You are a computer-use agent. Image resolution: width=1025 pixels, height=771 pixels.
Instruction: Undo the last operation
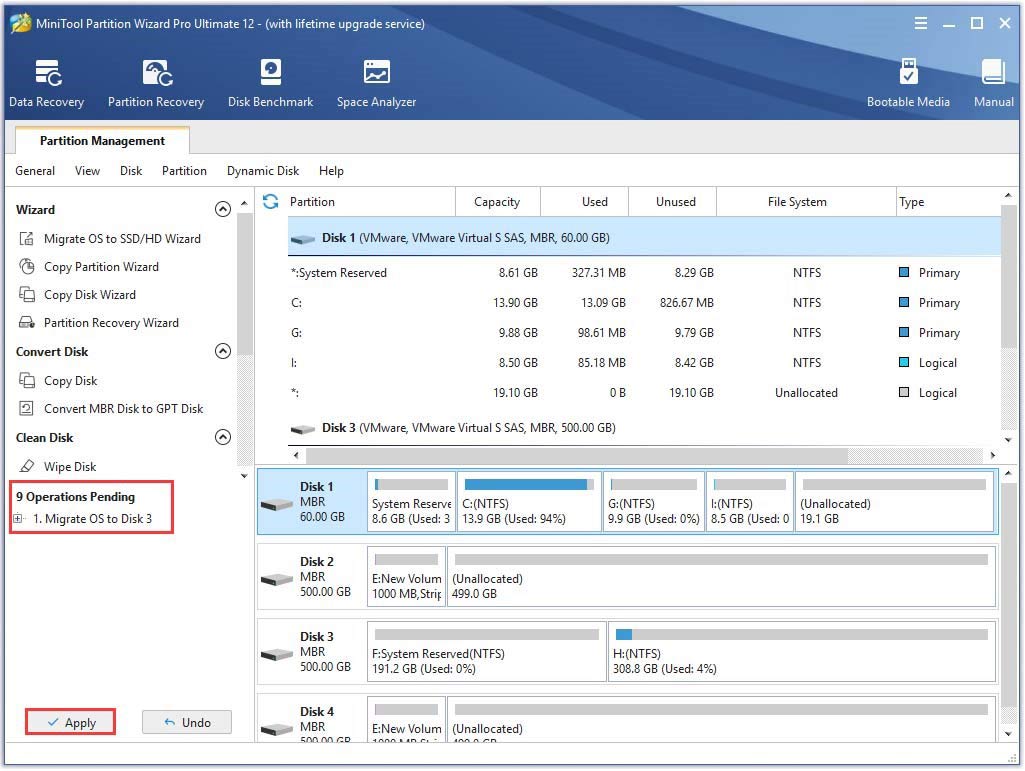[x=187, y=721]
